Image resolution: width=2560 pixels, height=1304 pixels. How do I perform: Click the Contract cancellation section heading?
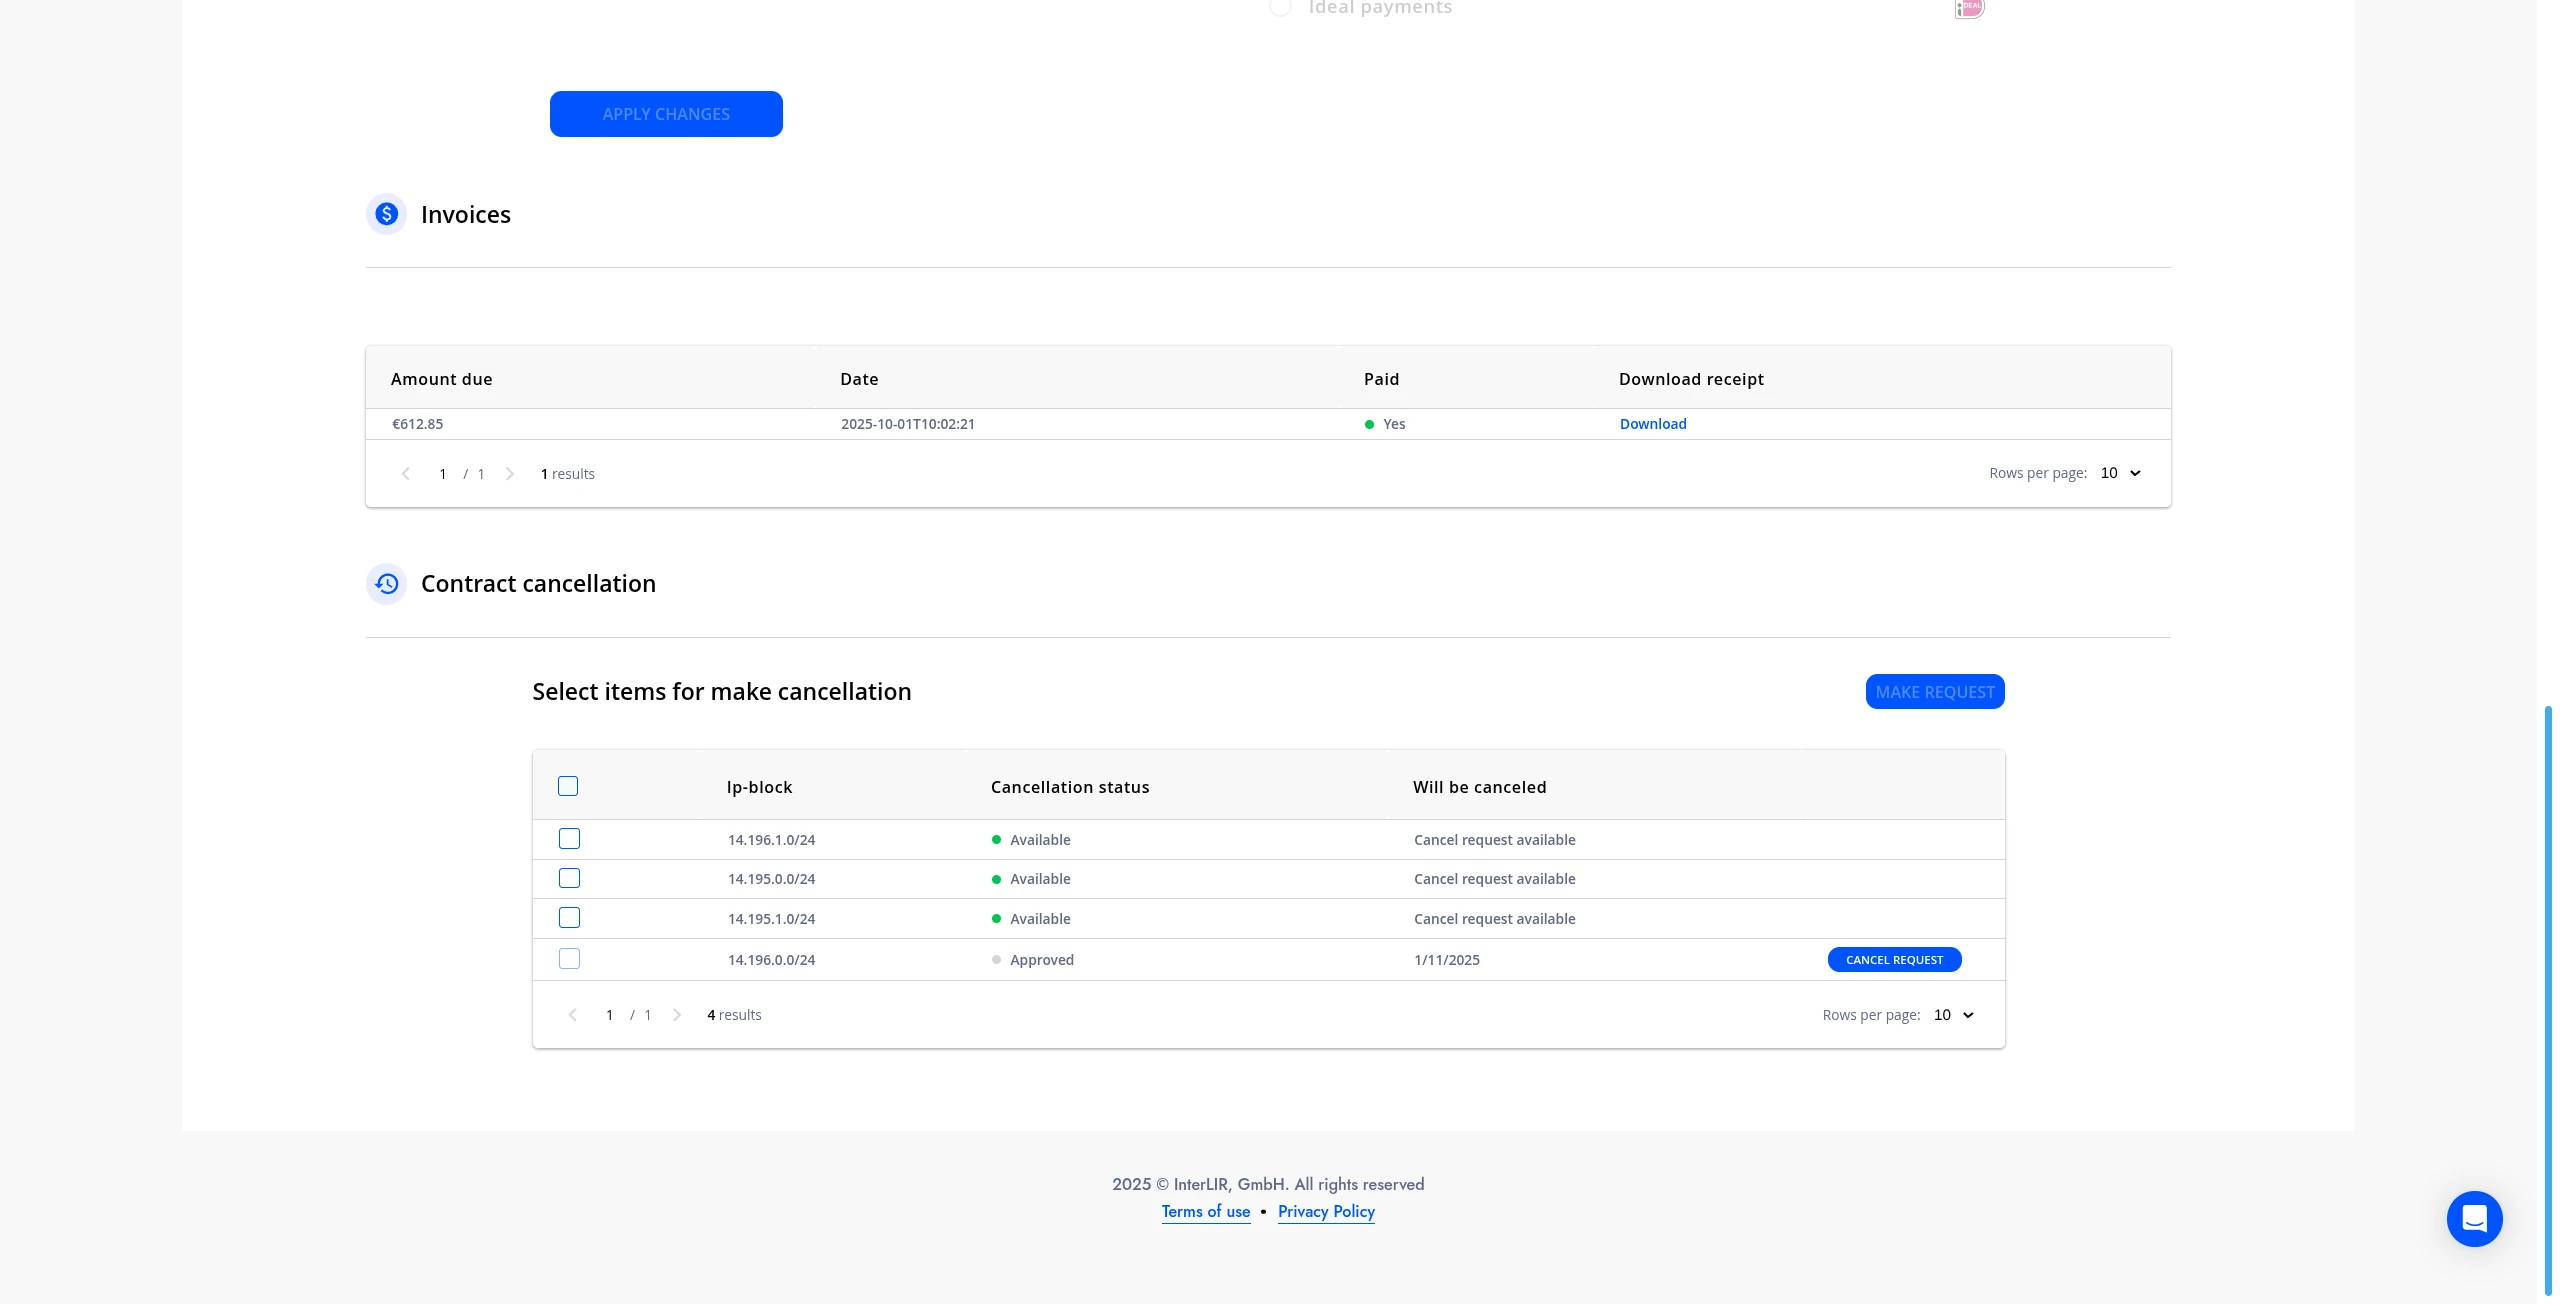coord(538,584)
